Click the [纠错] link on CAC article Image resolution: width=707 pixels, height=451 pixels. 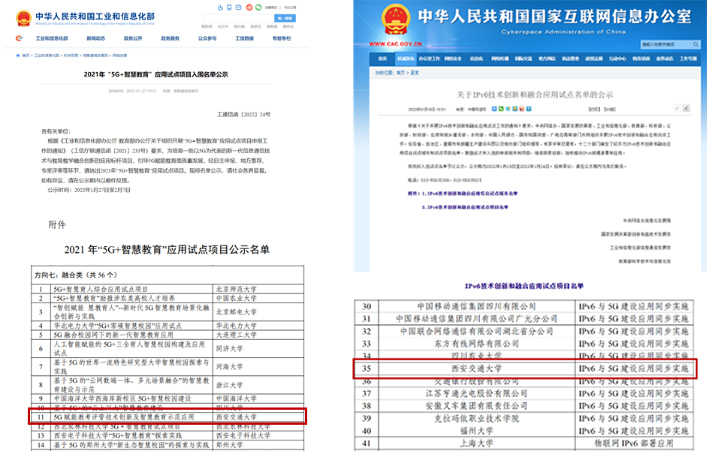[610, 109]
